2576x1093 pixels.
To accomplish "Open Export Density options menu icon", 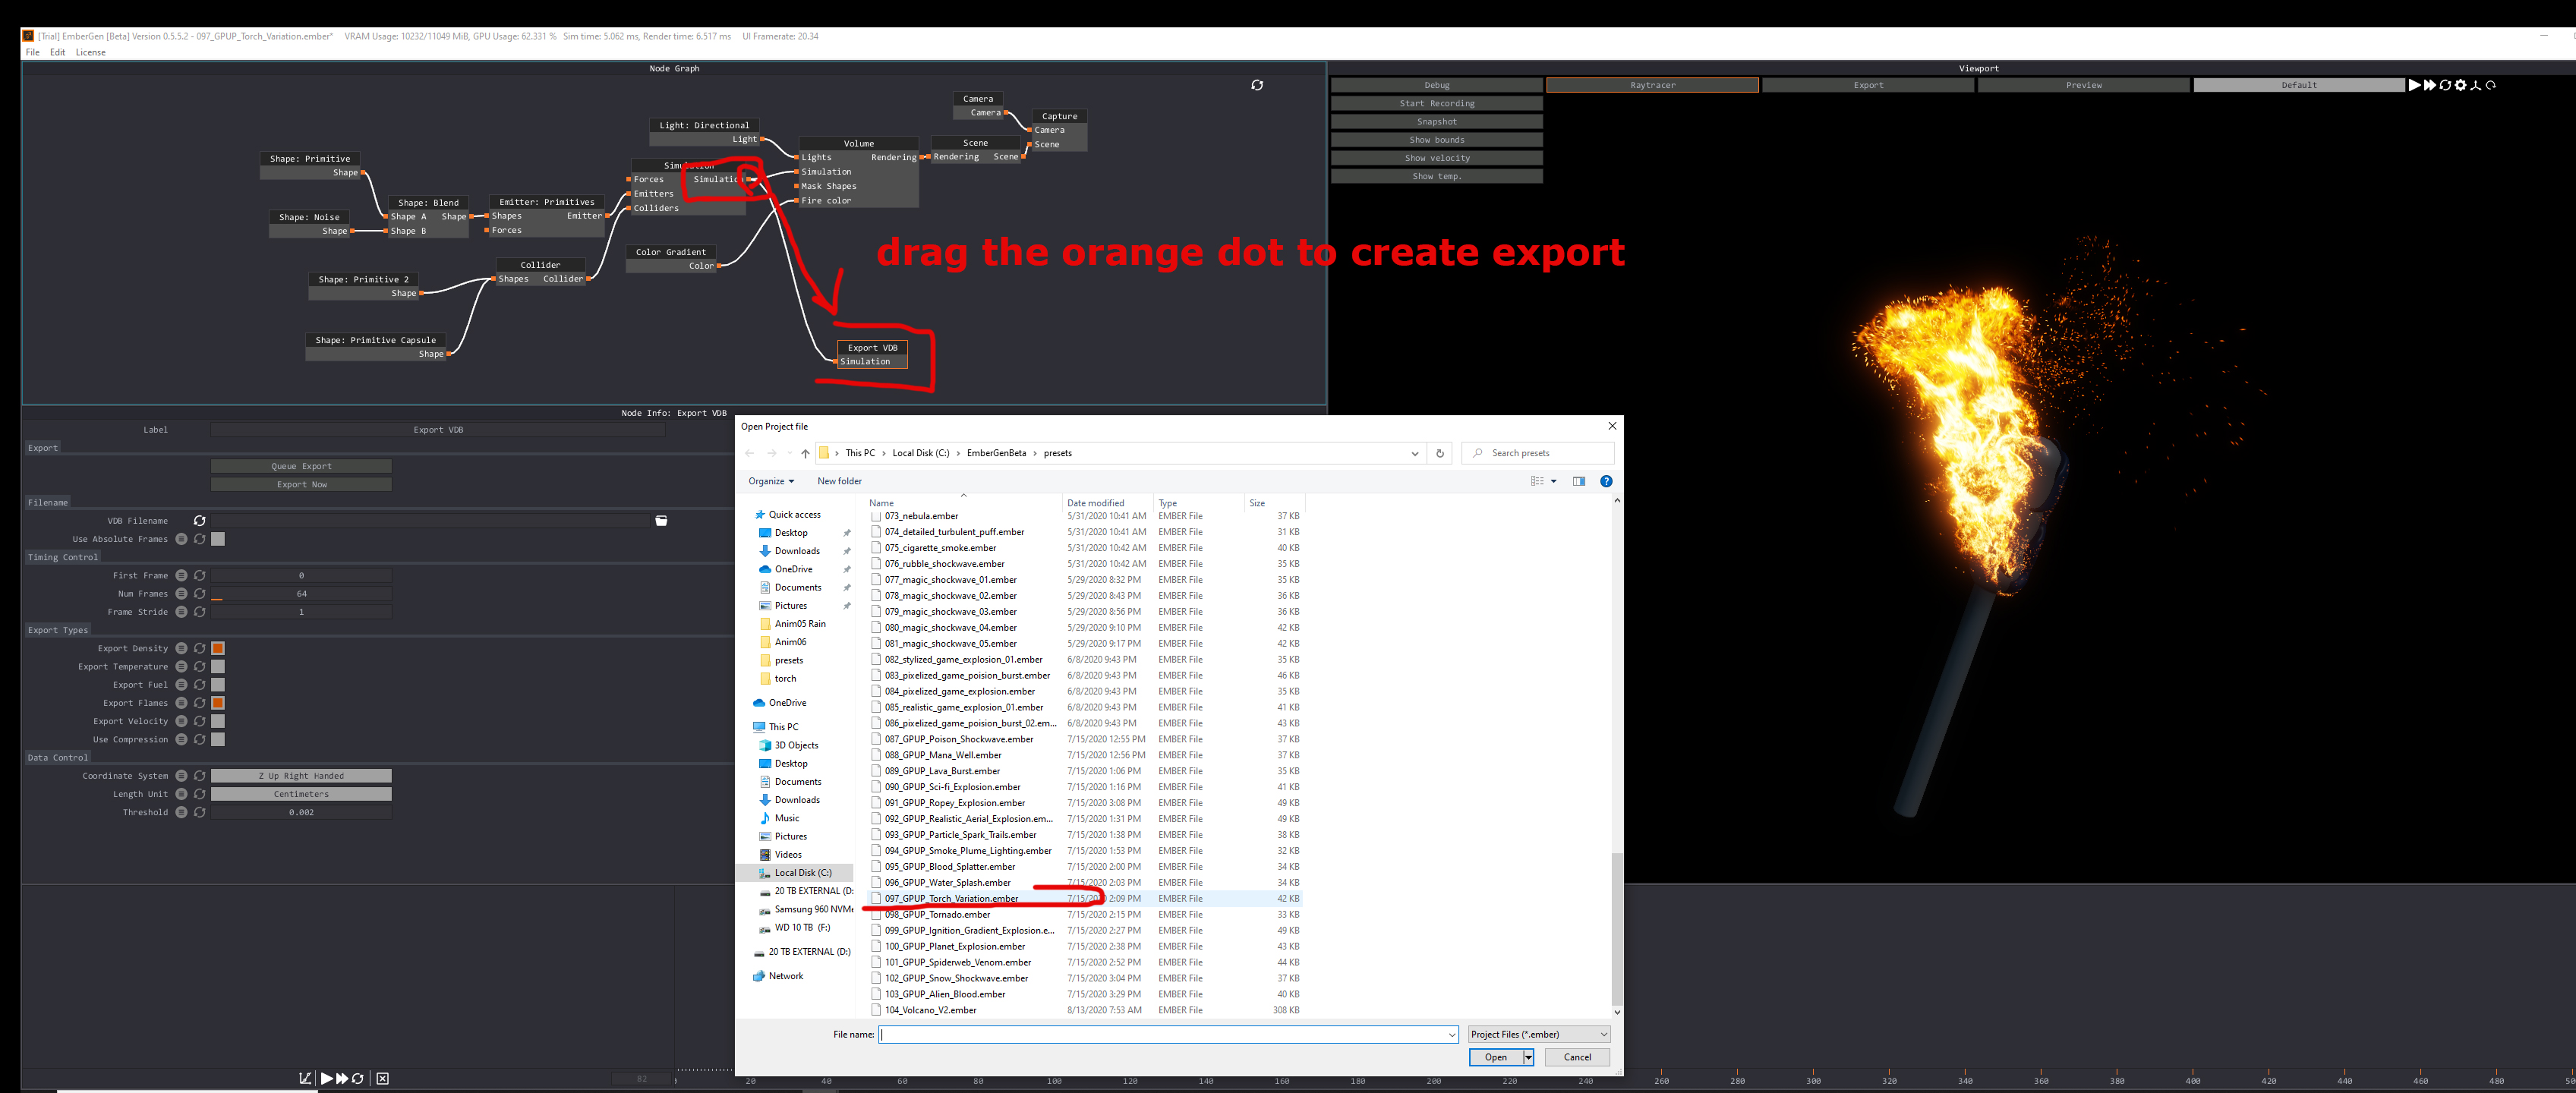I will (x=181, y=649).
